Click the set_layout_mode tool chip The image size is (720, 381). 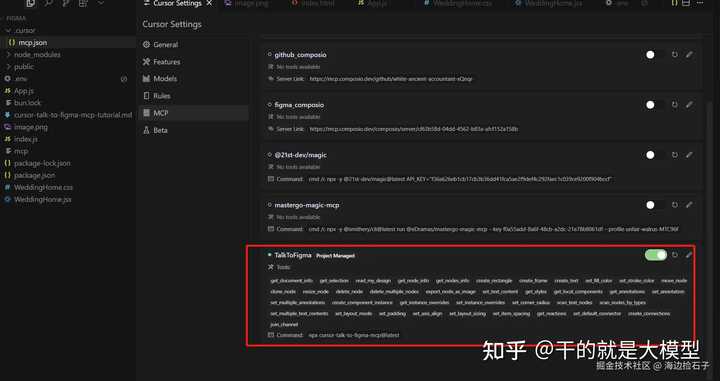tap(353, 314)
